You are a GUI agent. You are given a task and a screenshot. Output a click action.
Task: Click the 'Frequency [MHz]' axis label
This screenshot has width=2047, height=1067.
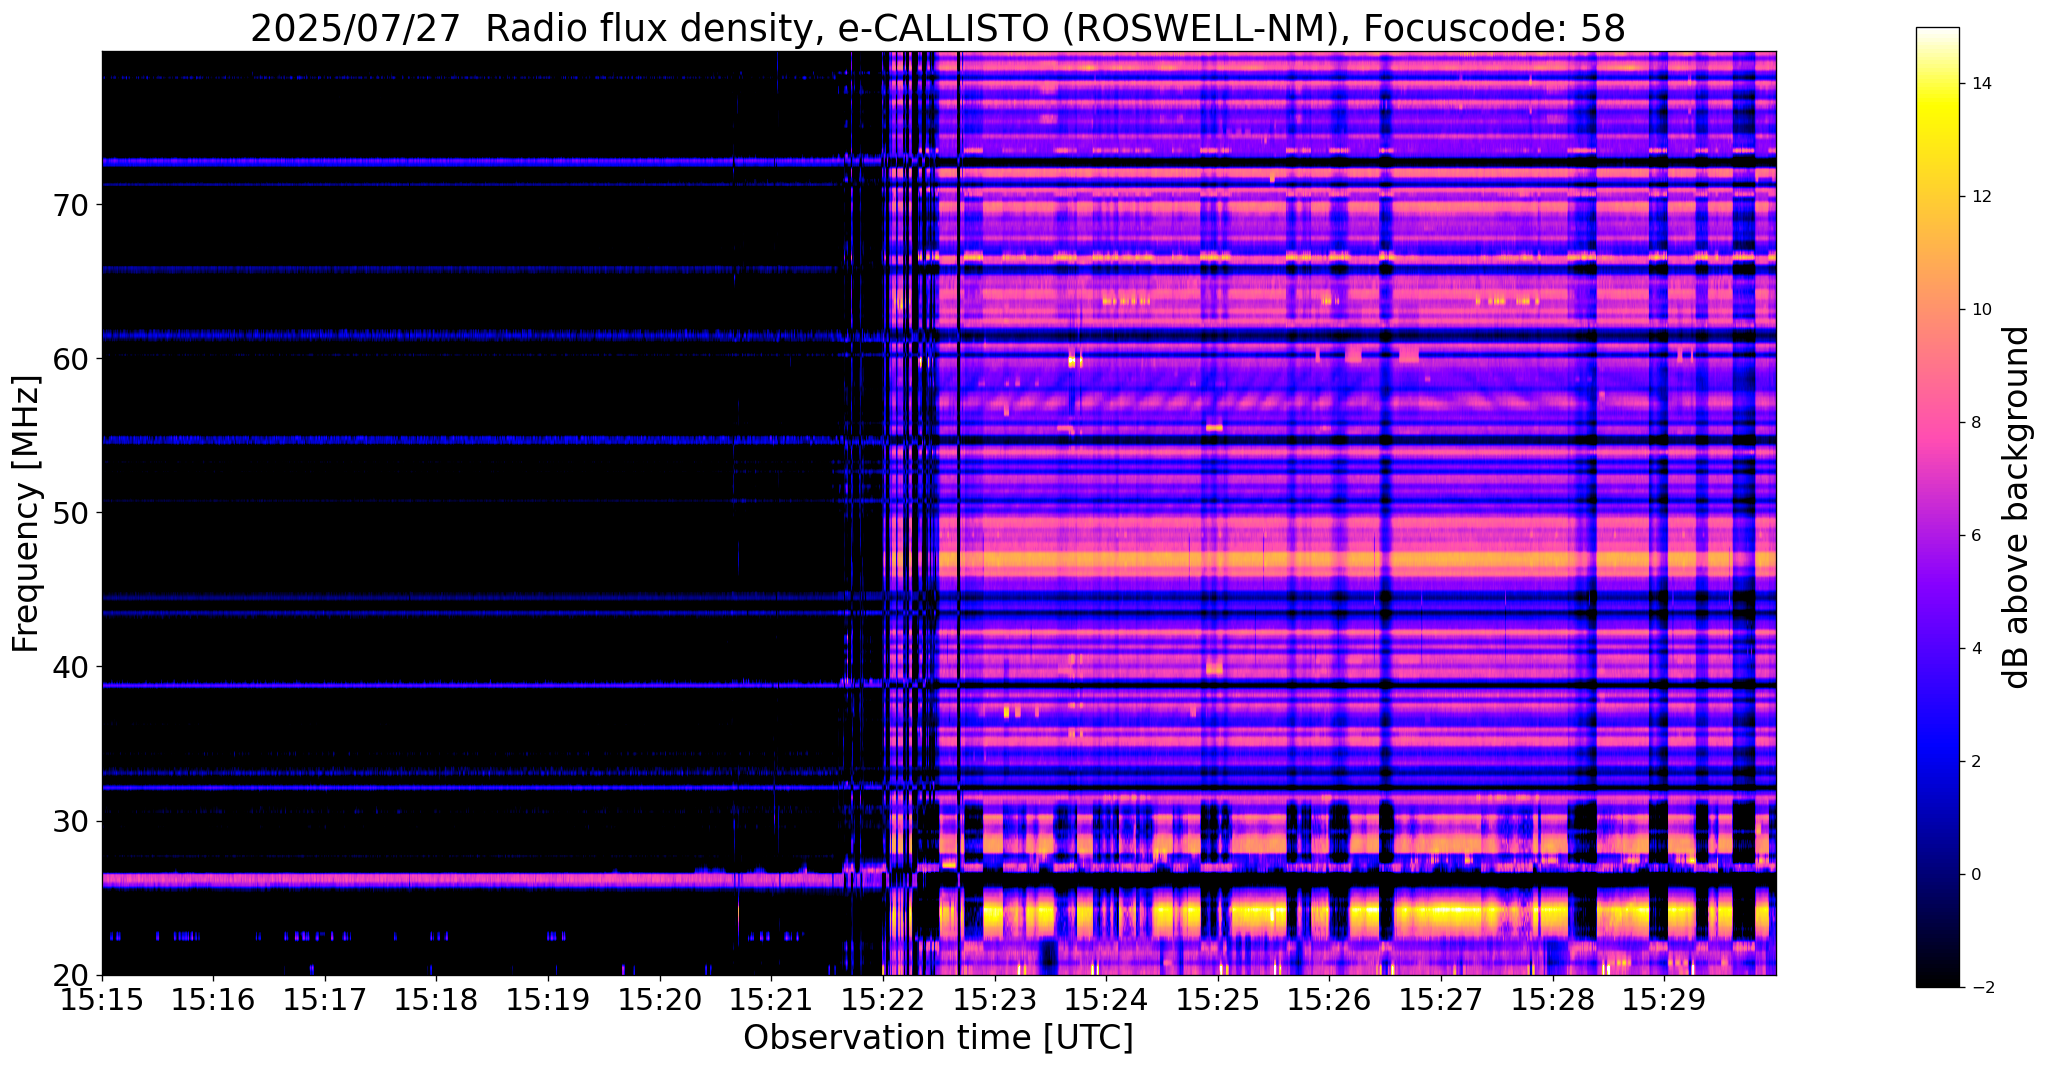click(26, 514)
